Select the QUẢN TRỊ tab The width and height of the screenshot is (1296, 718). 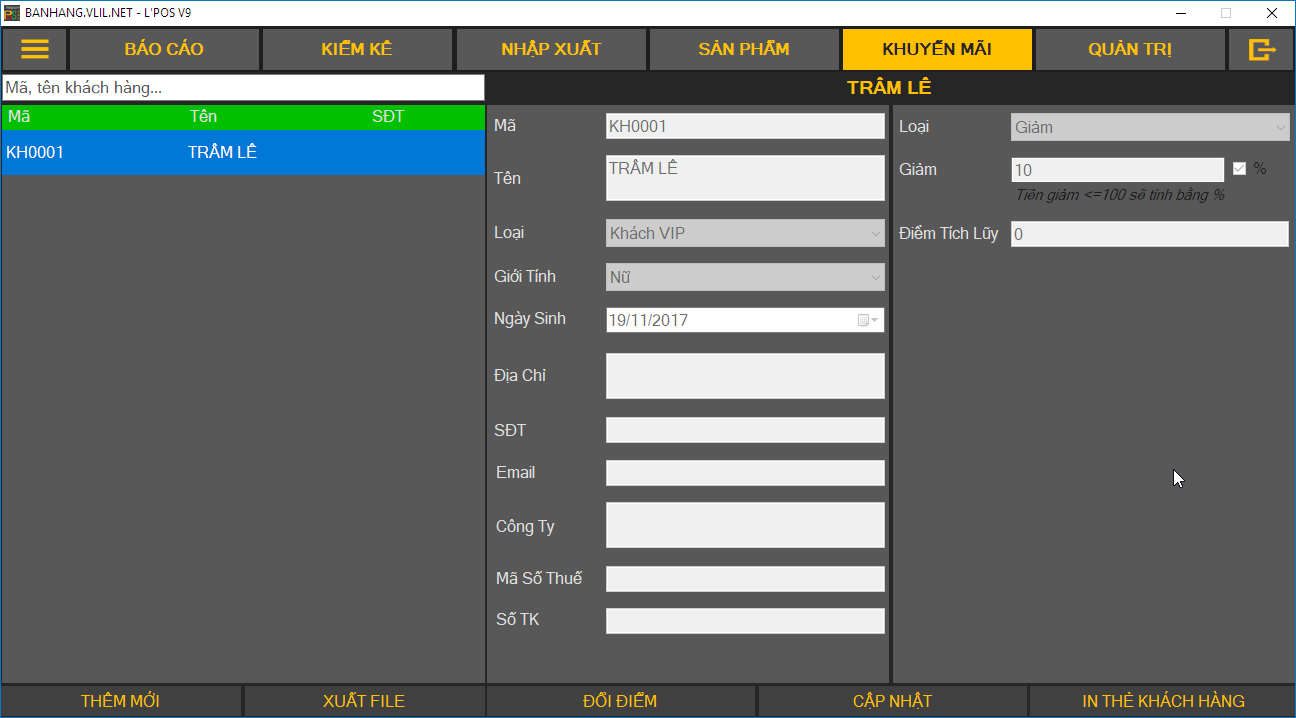(x=1130, y=50)
